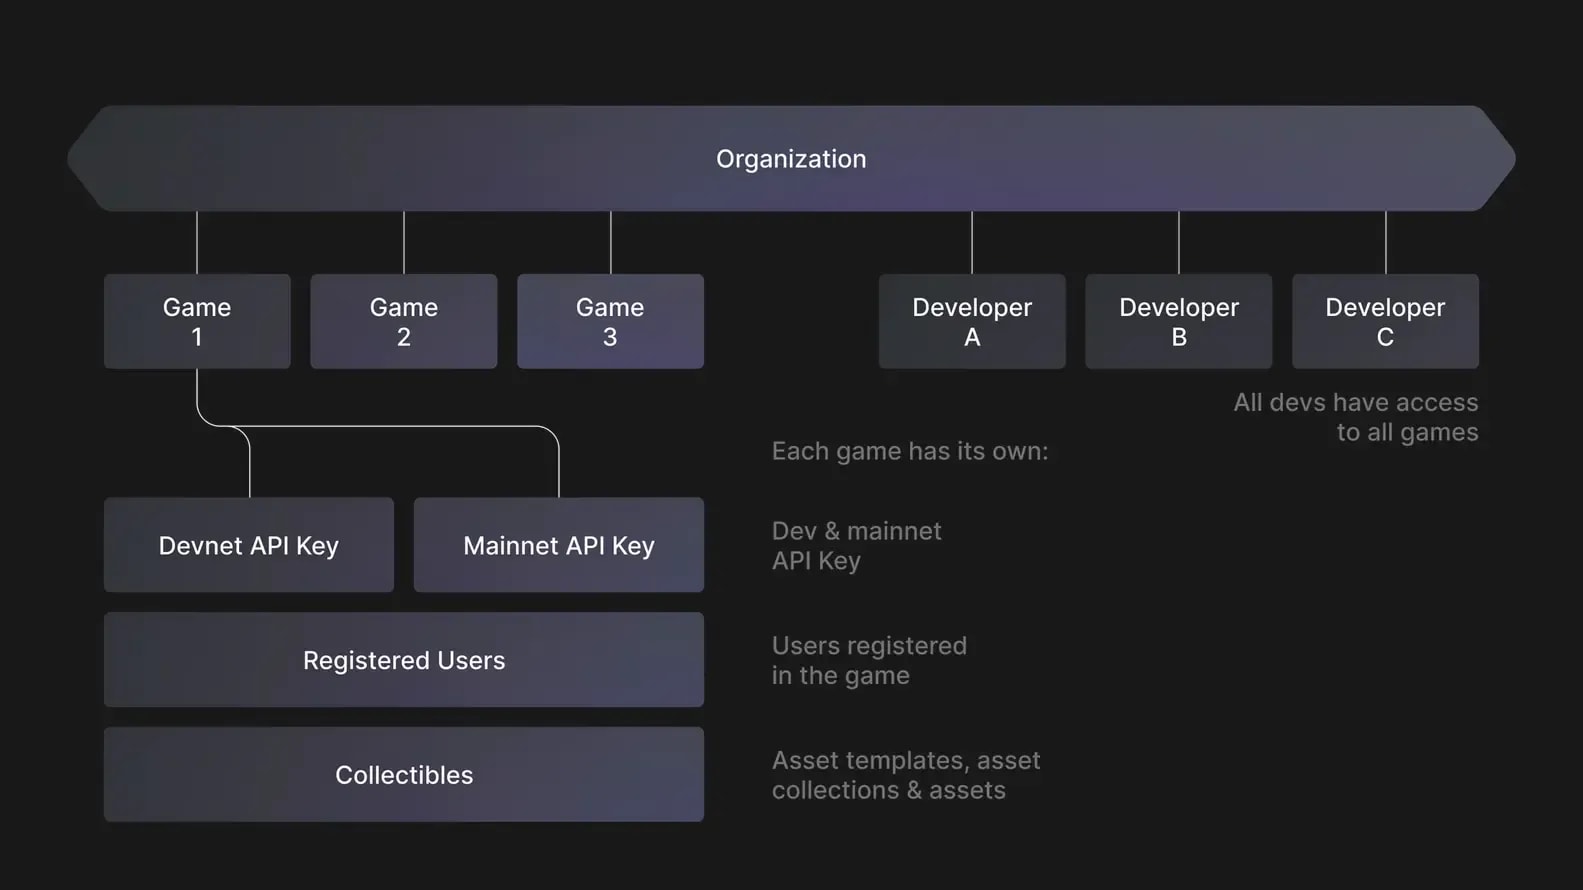Select the Collectibles block

pyautogui.click(x=404, y=775)
